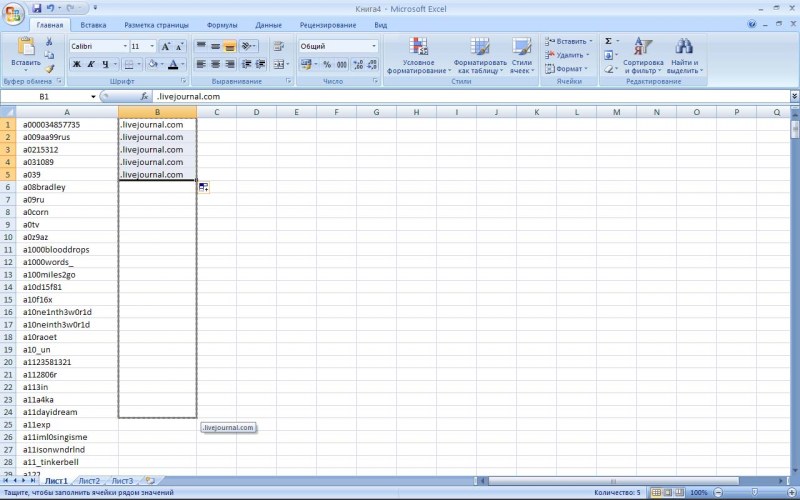Screen dimensions: 800x500
Task: Increase cell indent
Action: [260, 64]
